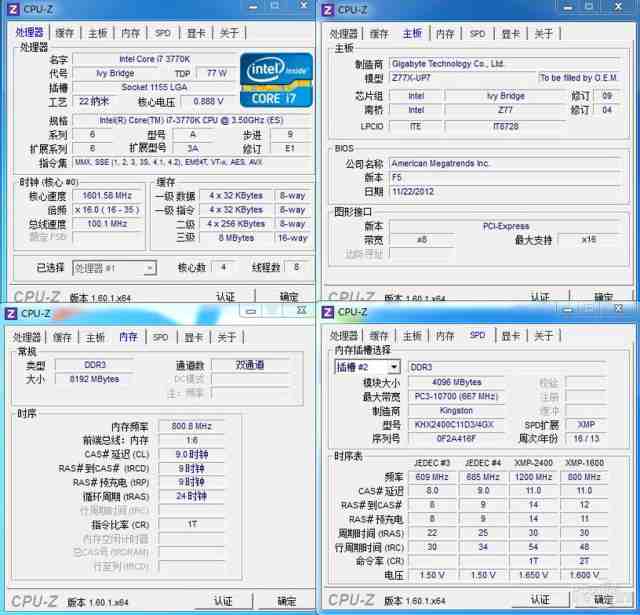Click the module manufacturer 'Kingston'
The width and height of the screenshot is (640, 615).
click(456, 411)
